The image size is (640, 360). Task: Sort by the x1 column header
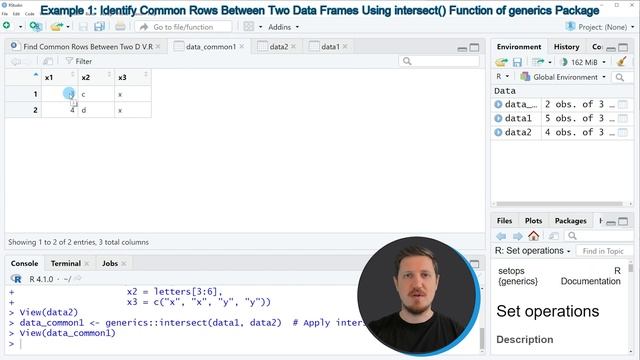[x=60, y=77]
